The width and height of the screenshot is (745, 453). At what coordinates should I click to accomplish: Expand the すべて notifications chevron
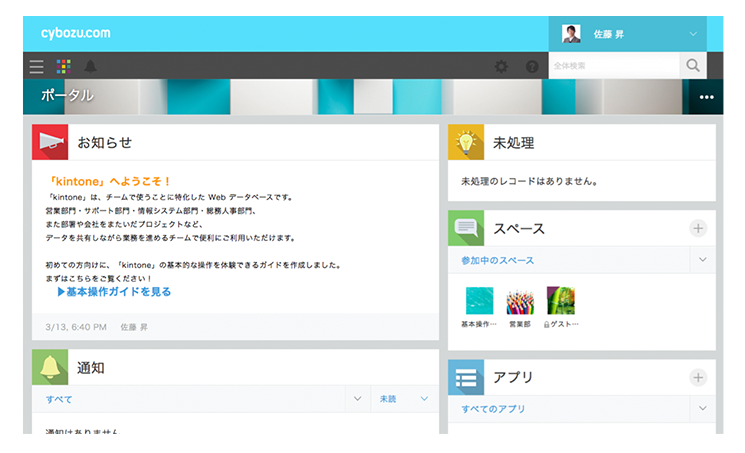point(357,399)
